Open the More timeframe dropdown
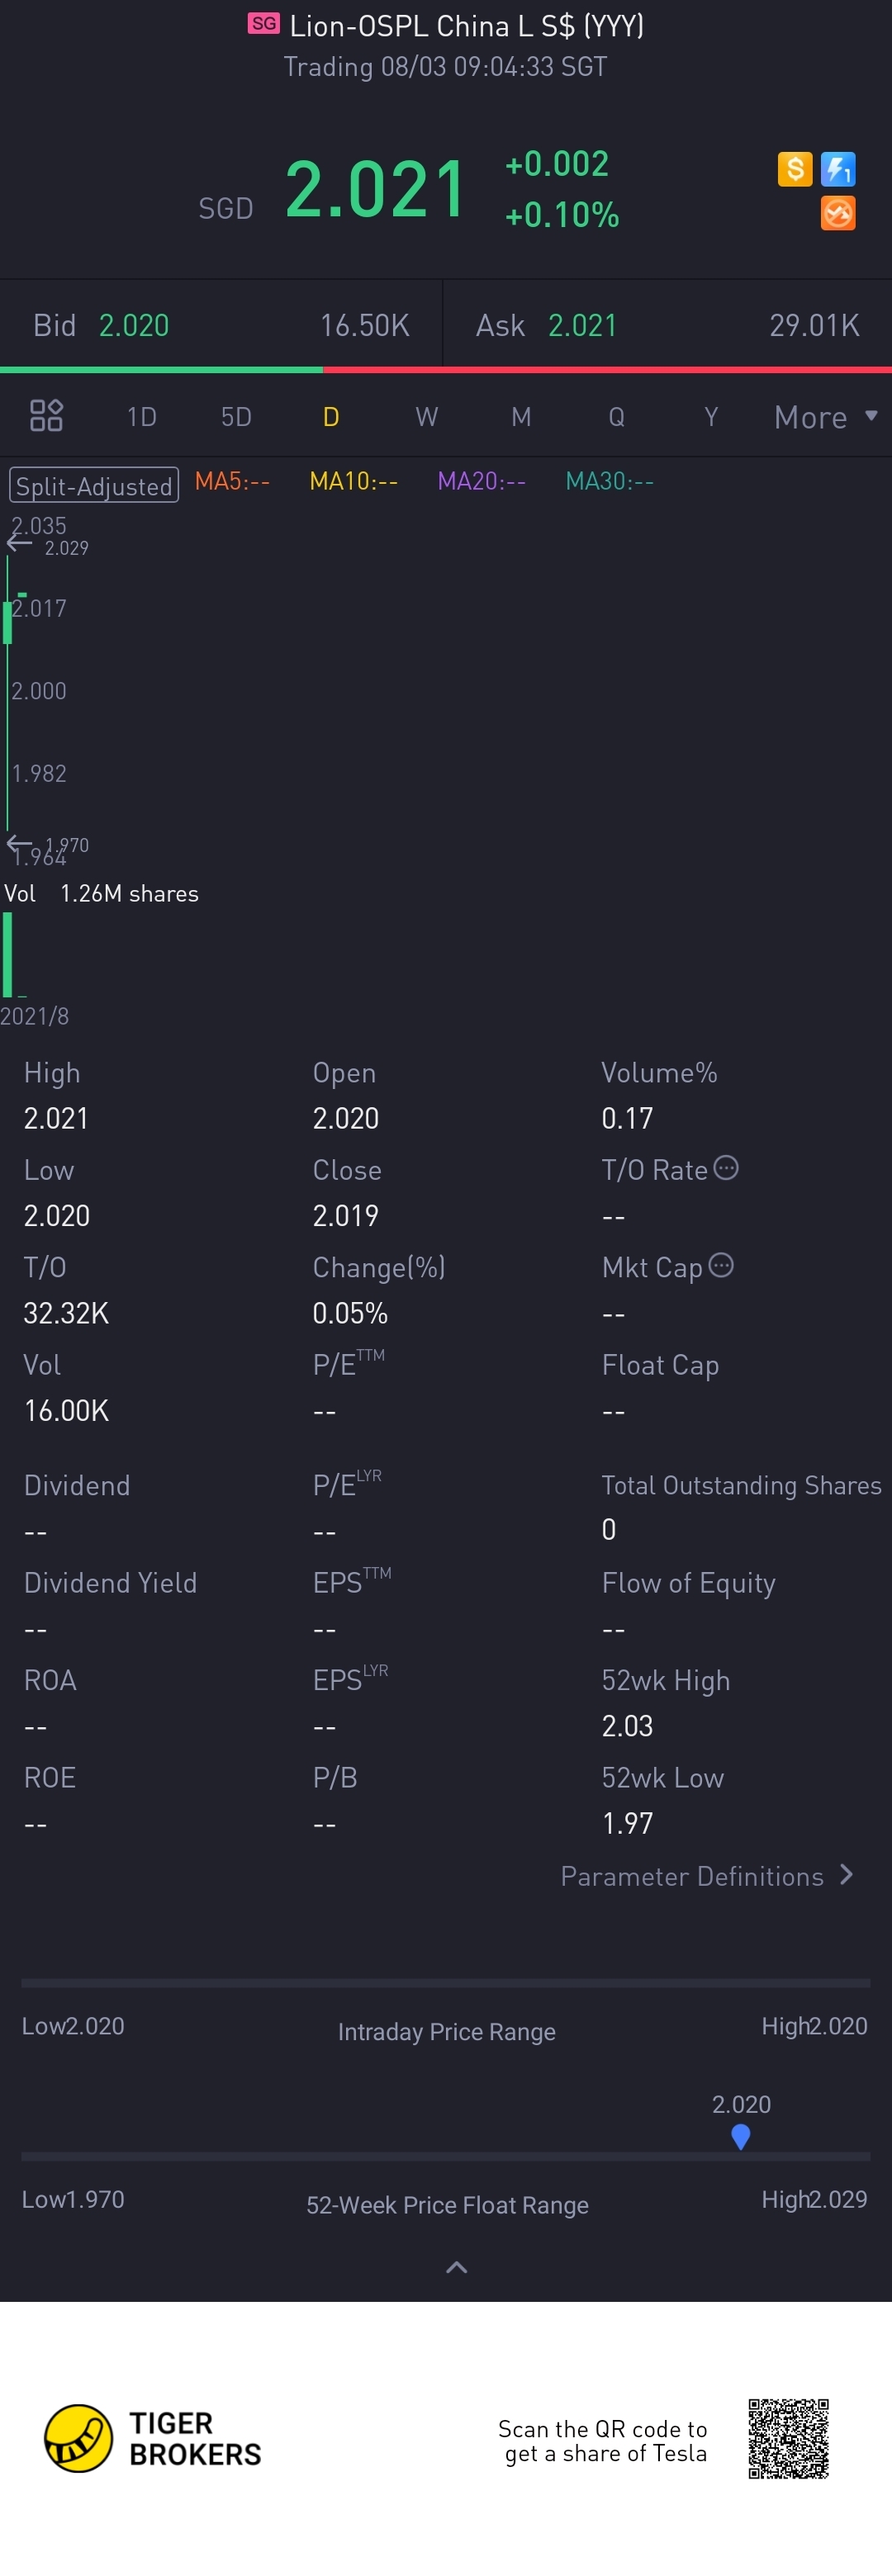 click(825, 417)
